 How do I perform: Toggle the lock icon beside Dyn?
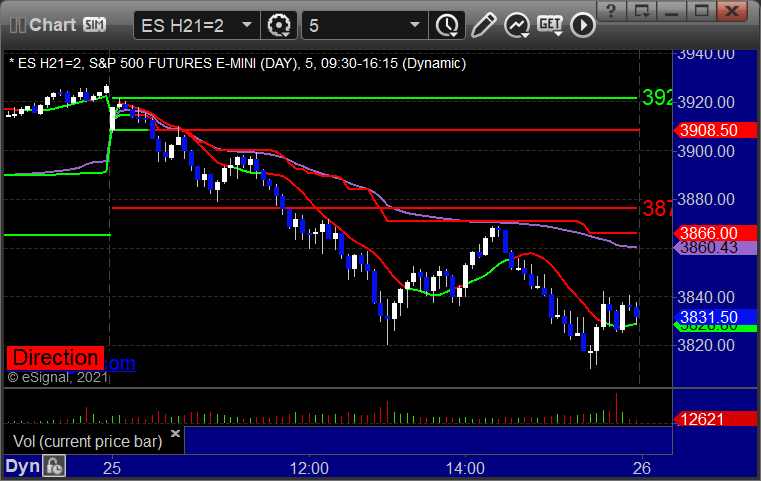(54, 467)
